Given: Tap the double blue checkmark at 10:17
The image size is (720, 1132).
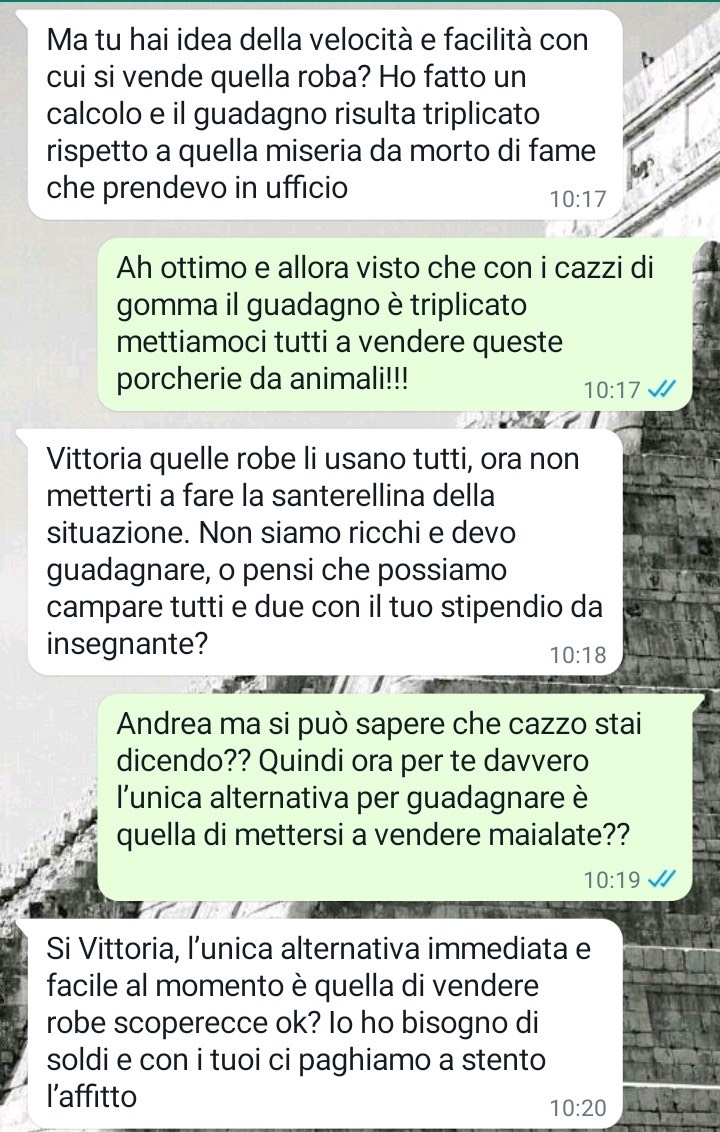Looking at the screenshot, I should click(x=662, y=390).
